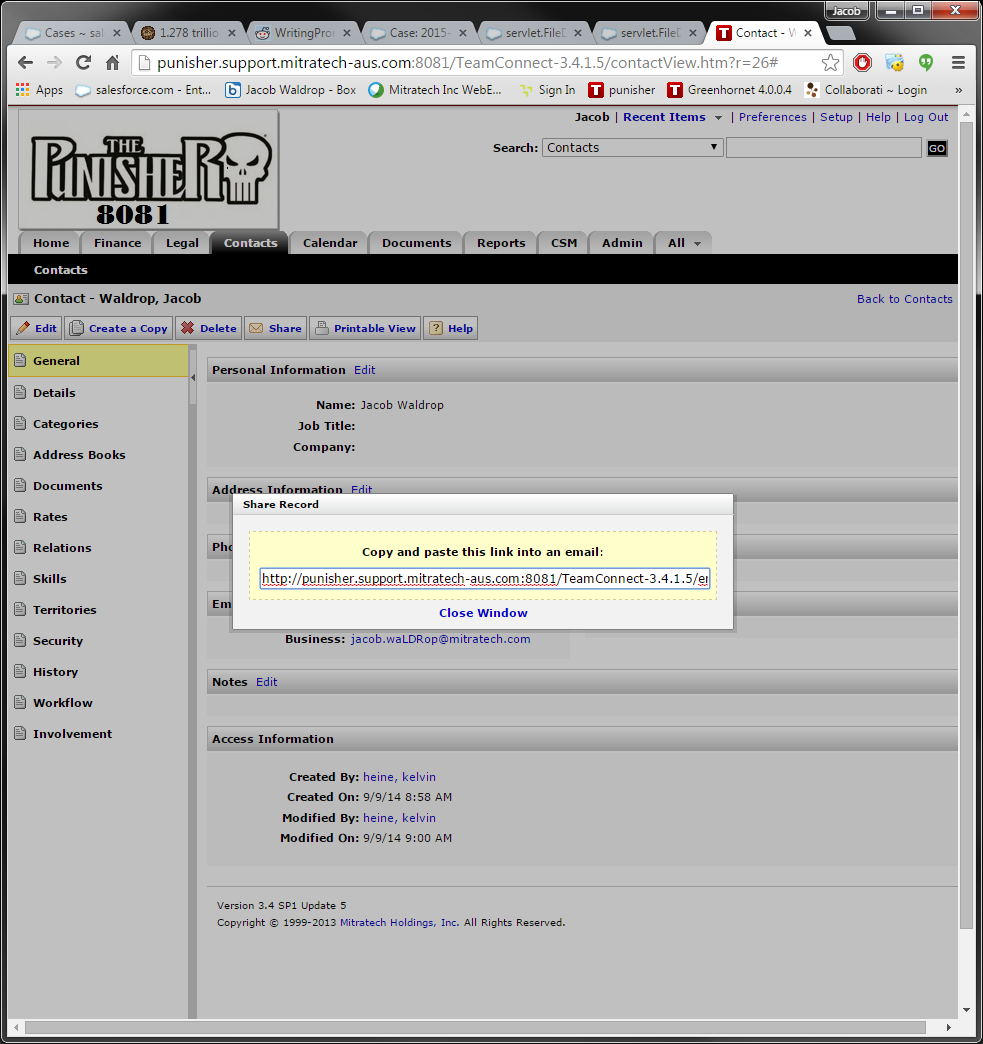983x1044 pixels.
Task: Close the Cases browser tab
Action: coord(117,33)
